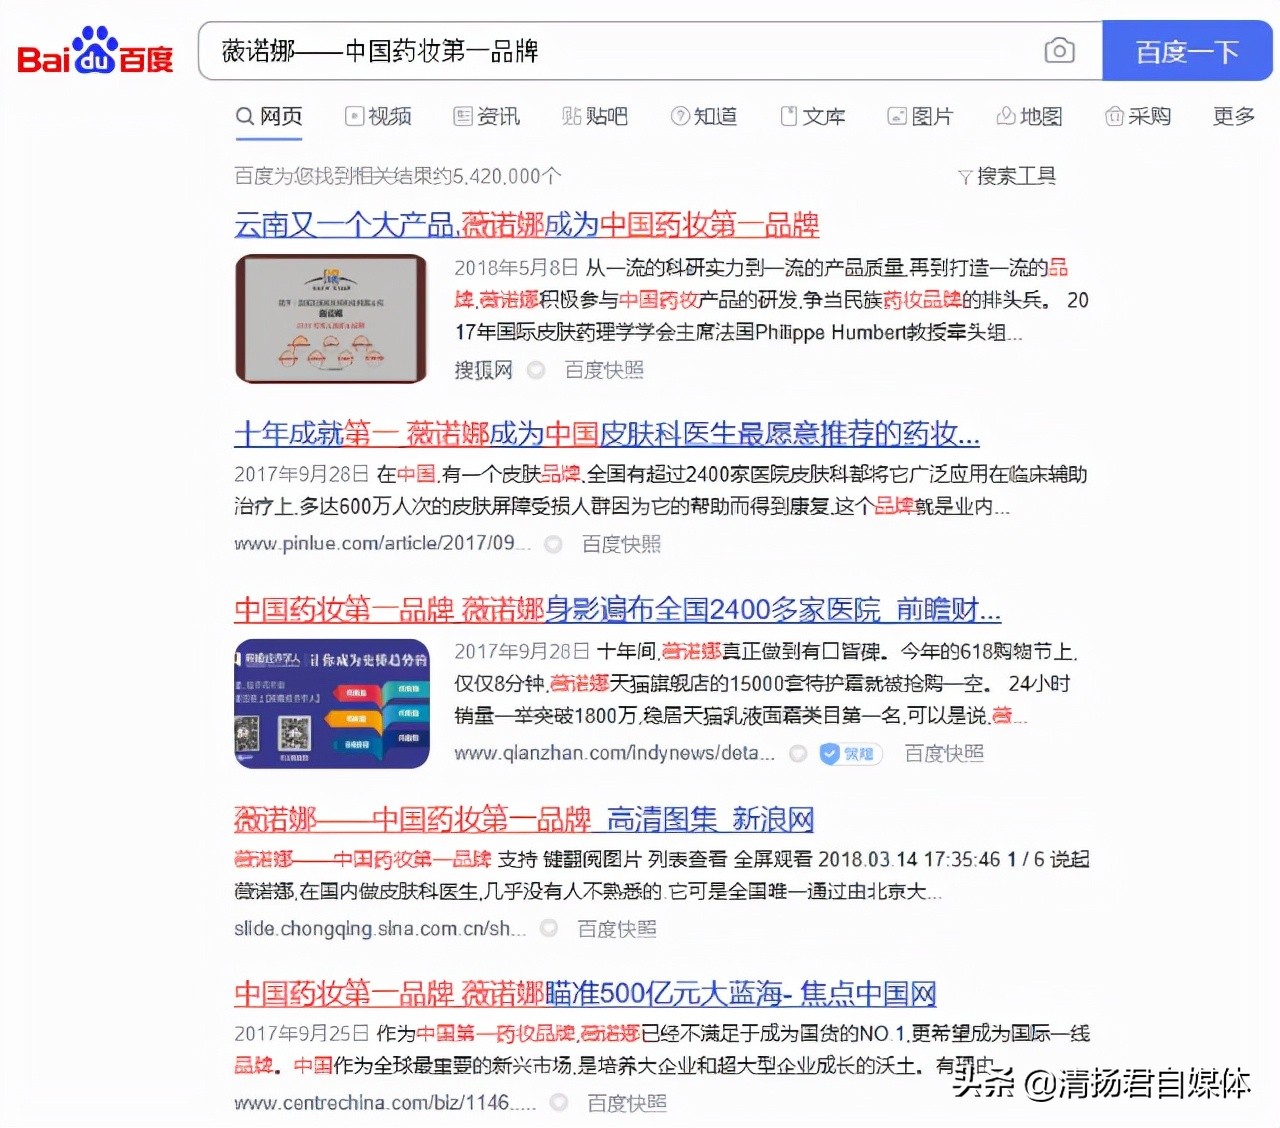The image size is (1280, 1128).
Task: Click the camera icon inside the search box
Action: pos(1059,50)
